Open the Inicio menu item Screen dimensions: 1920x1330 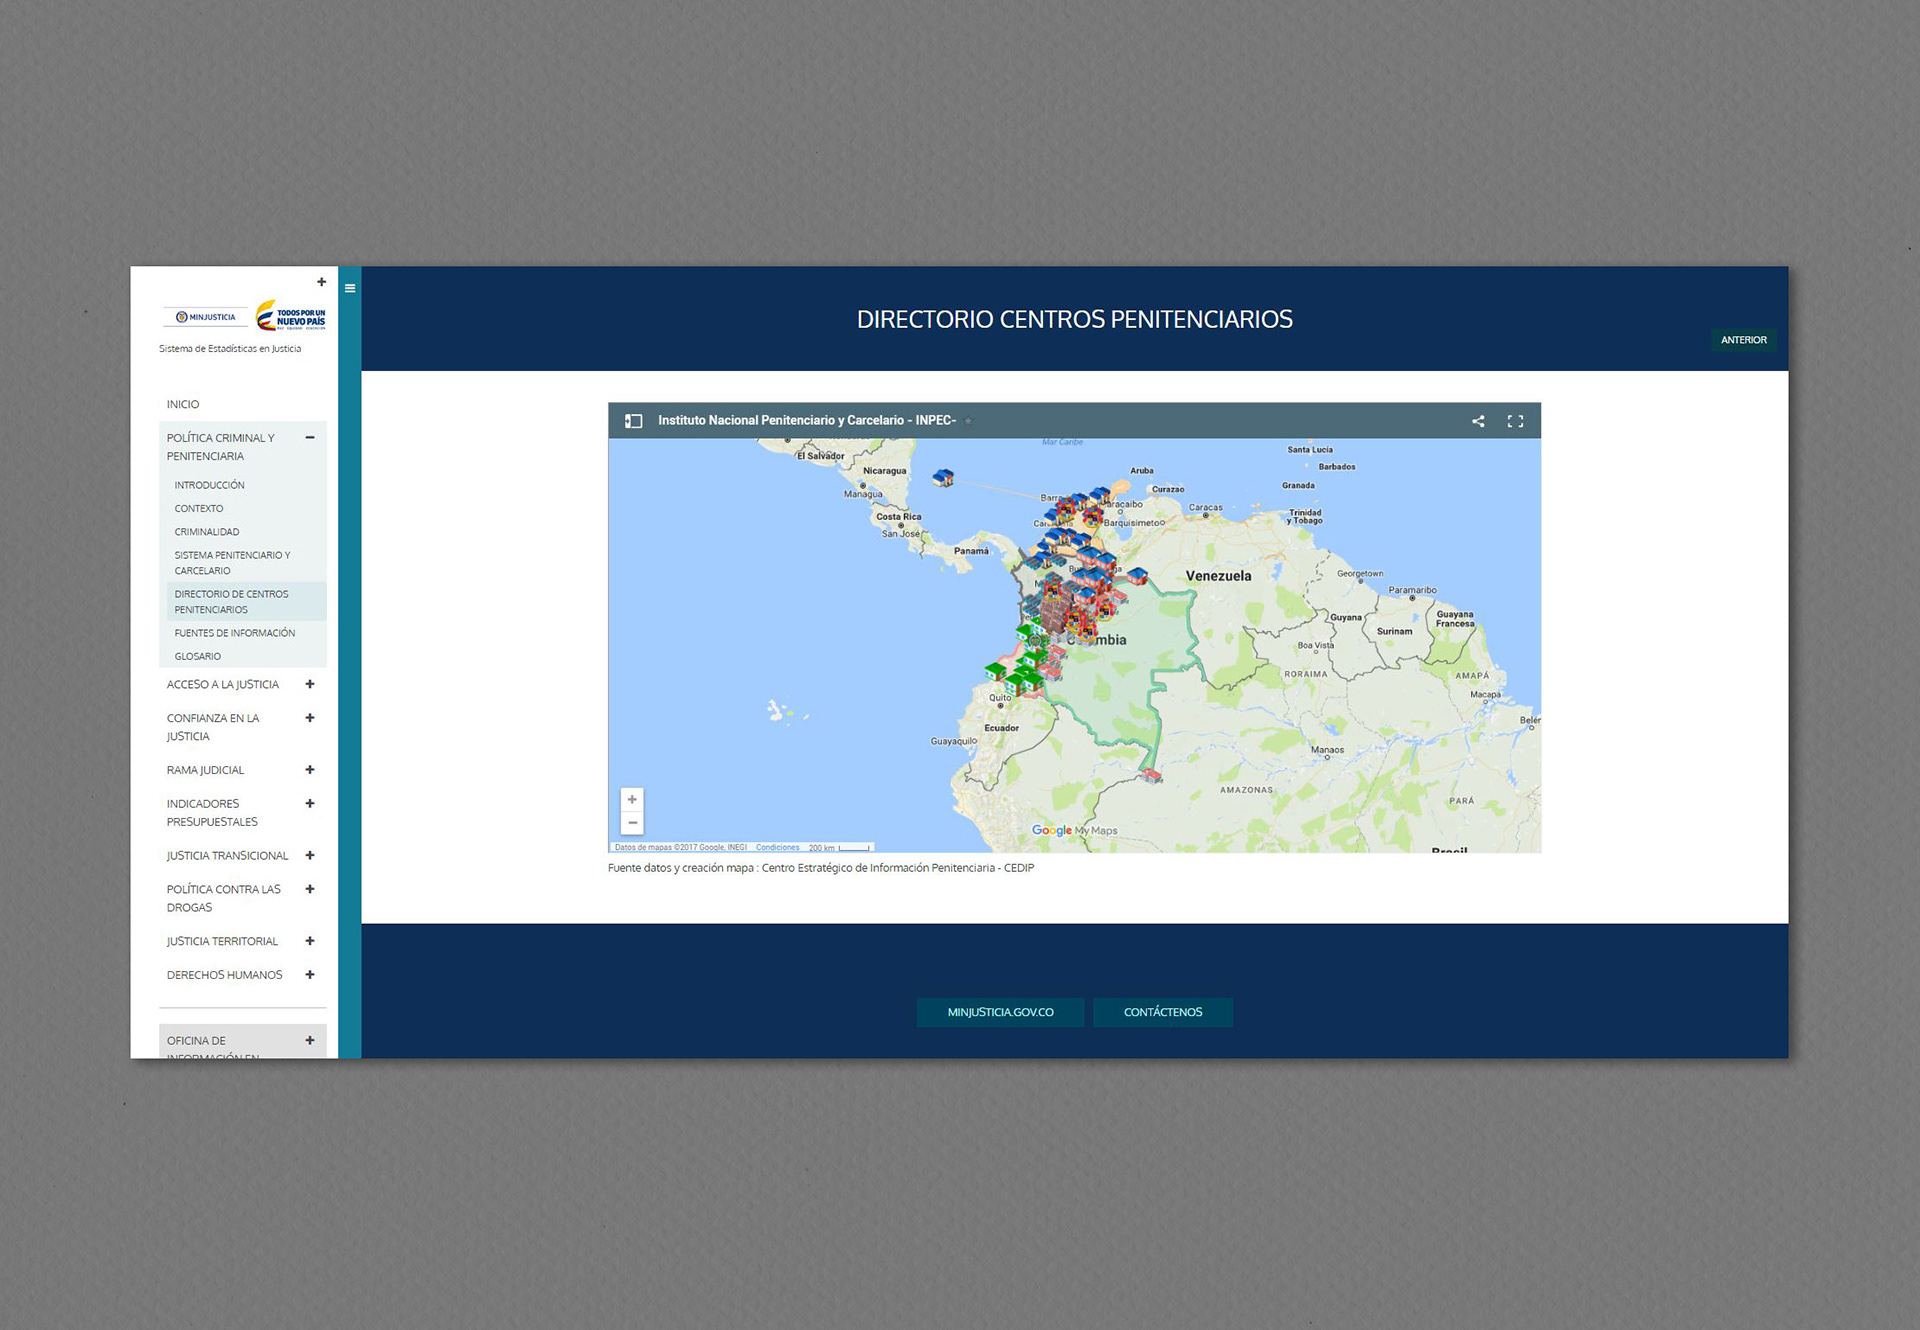pos(183,405)
